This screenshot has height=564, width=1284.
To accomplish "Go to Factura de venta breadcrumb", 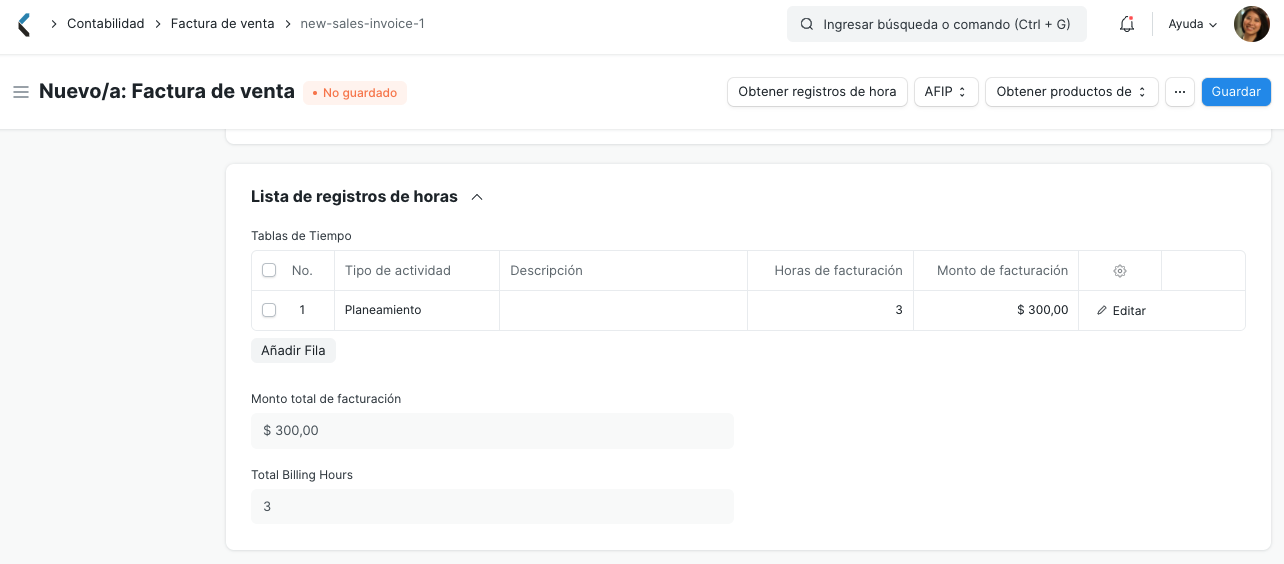I will coord(223,24).
